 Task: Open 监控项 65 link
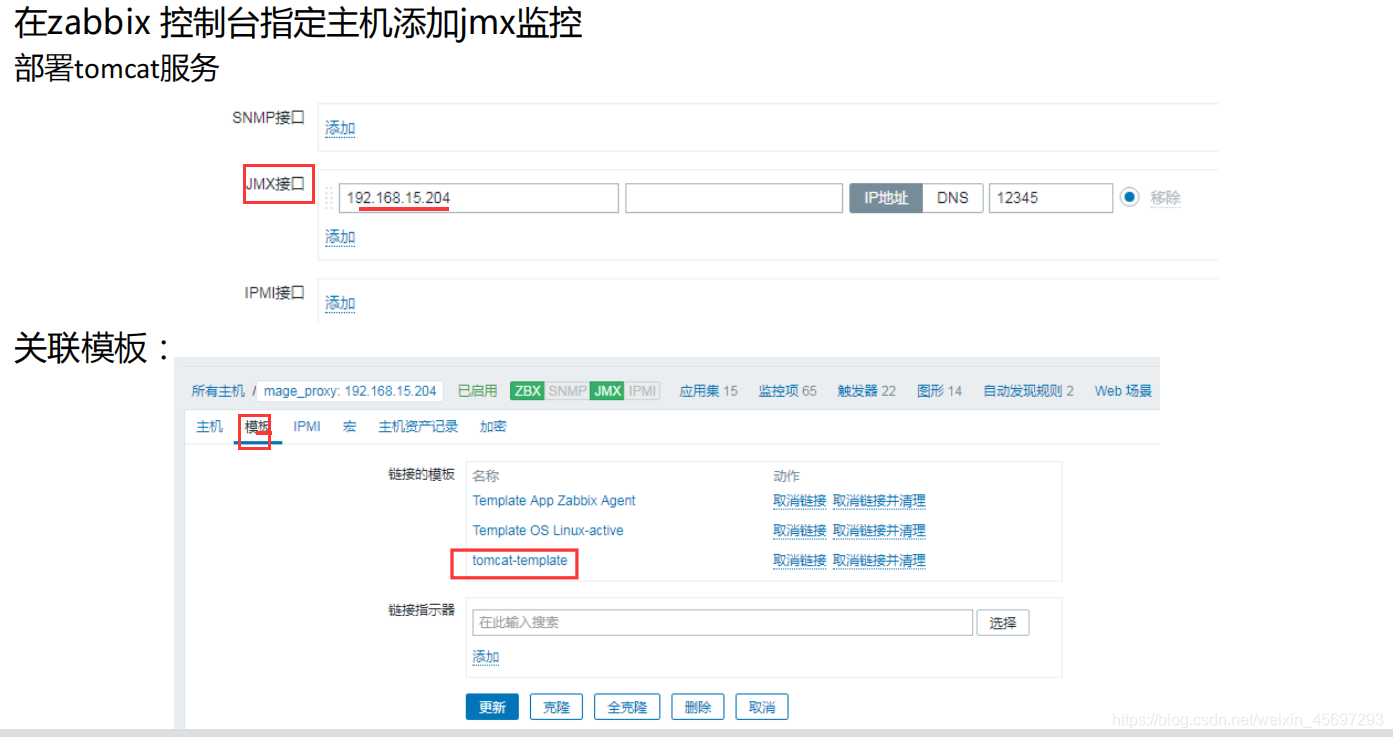pos(787,391)
